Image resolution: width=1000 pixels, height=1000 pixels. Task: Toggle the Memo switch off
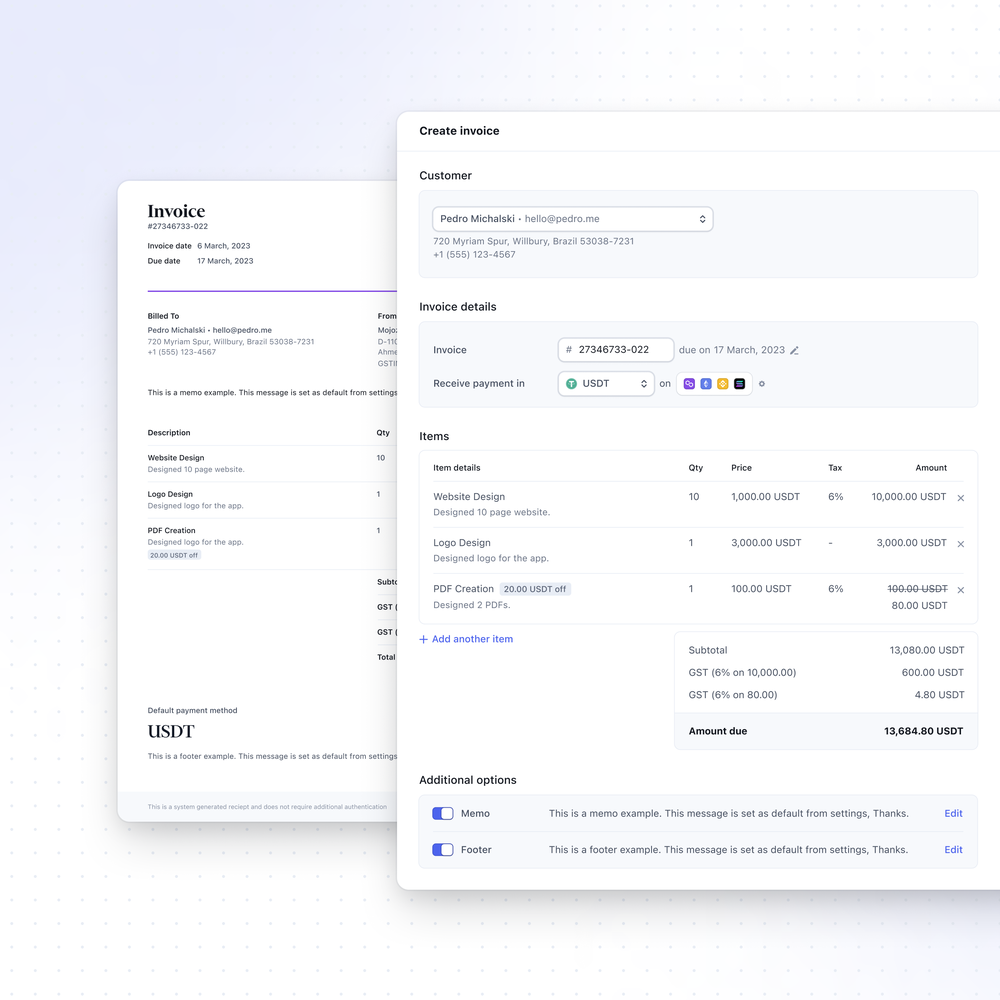[442, 813]
